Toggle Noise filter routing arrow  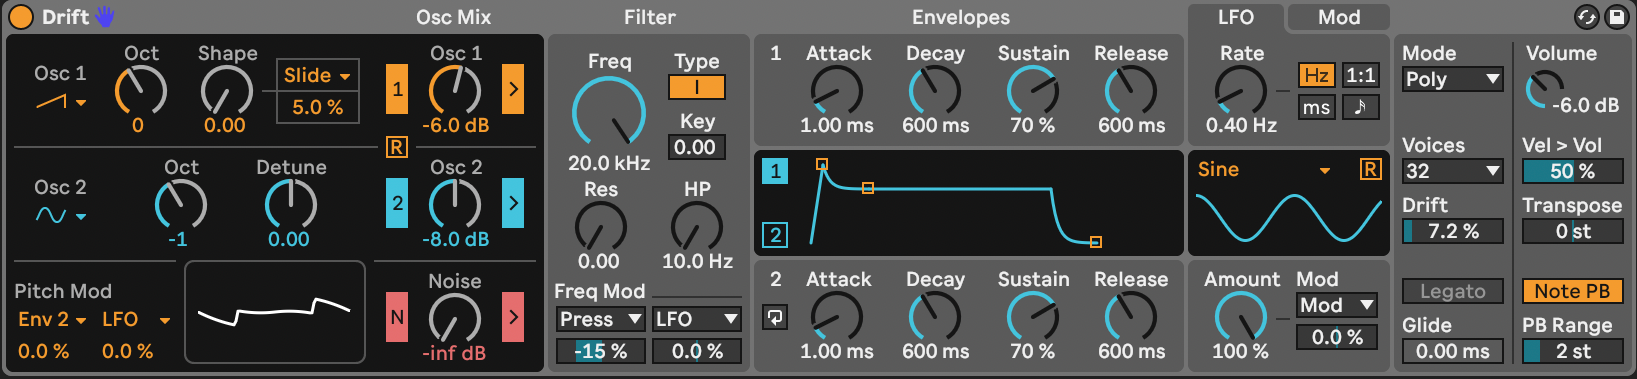[x=513, y=317]
